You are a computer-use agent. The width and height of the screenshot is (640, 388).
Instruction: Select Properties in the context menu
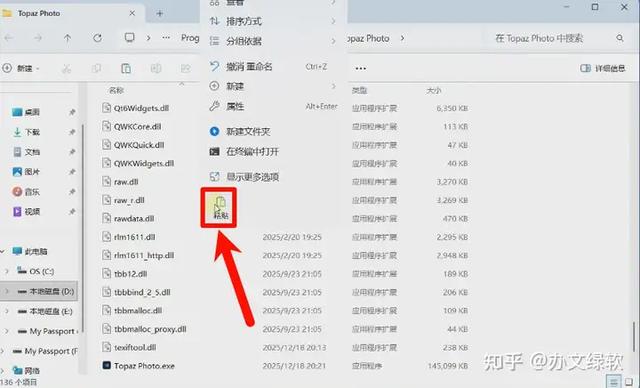(273, 106)
